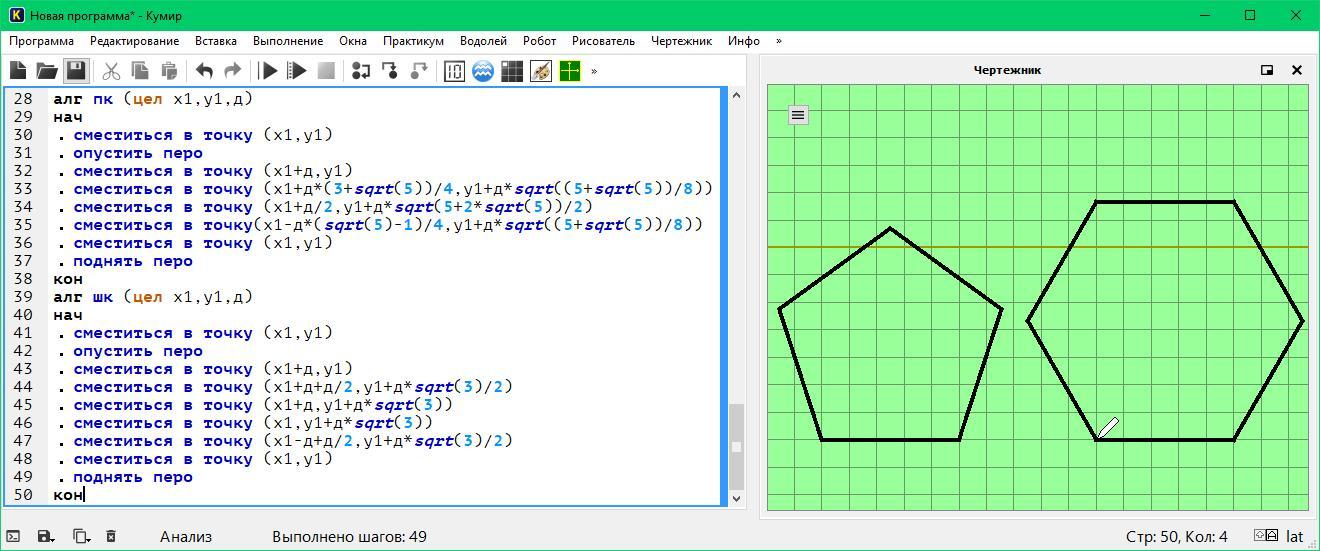Open the Программа menu
The image size is (1320, 551).
click(x=41, y=41)
